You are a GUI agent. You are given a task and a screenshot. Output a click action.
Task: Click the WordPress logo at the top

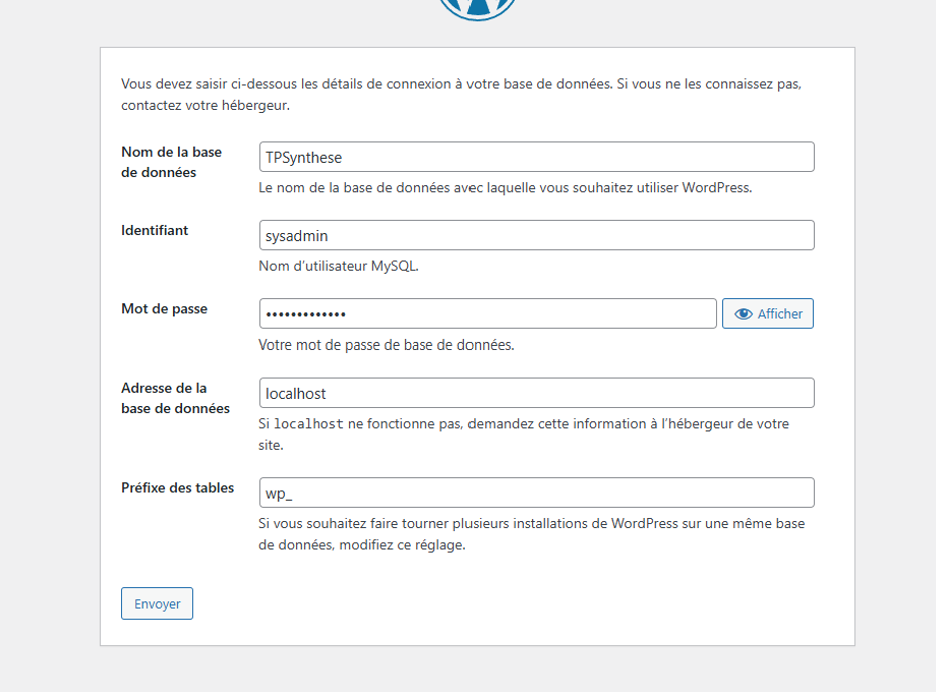(477, 8)
